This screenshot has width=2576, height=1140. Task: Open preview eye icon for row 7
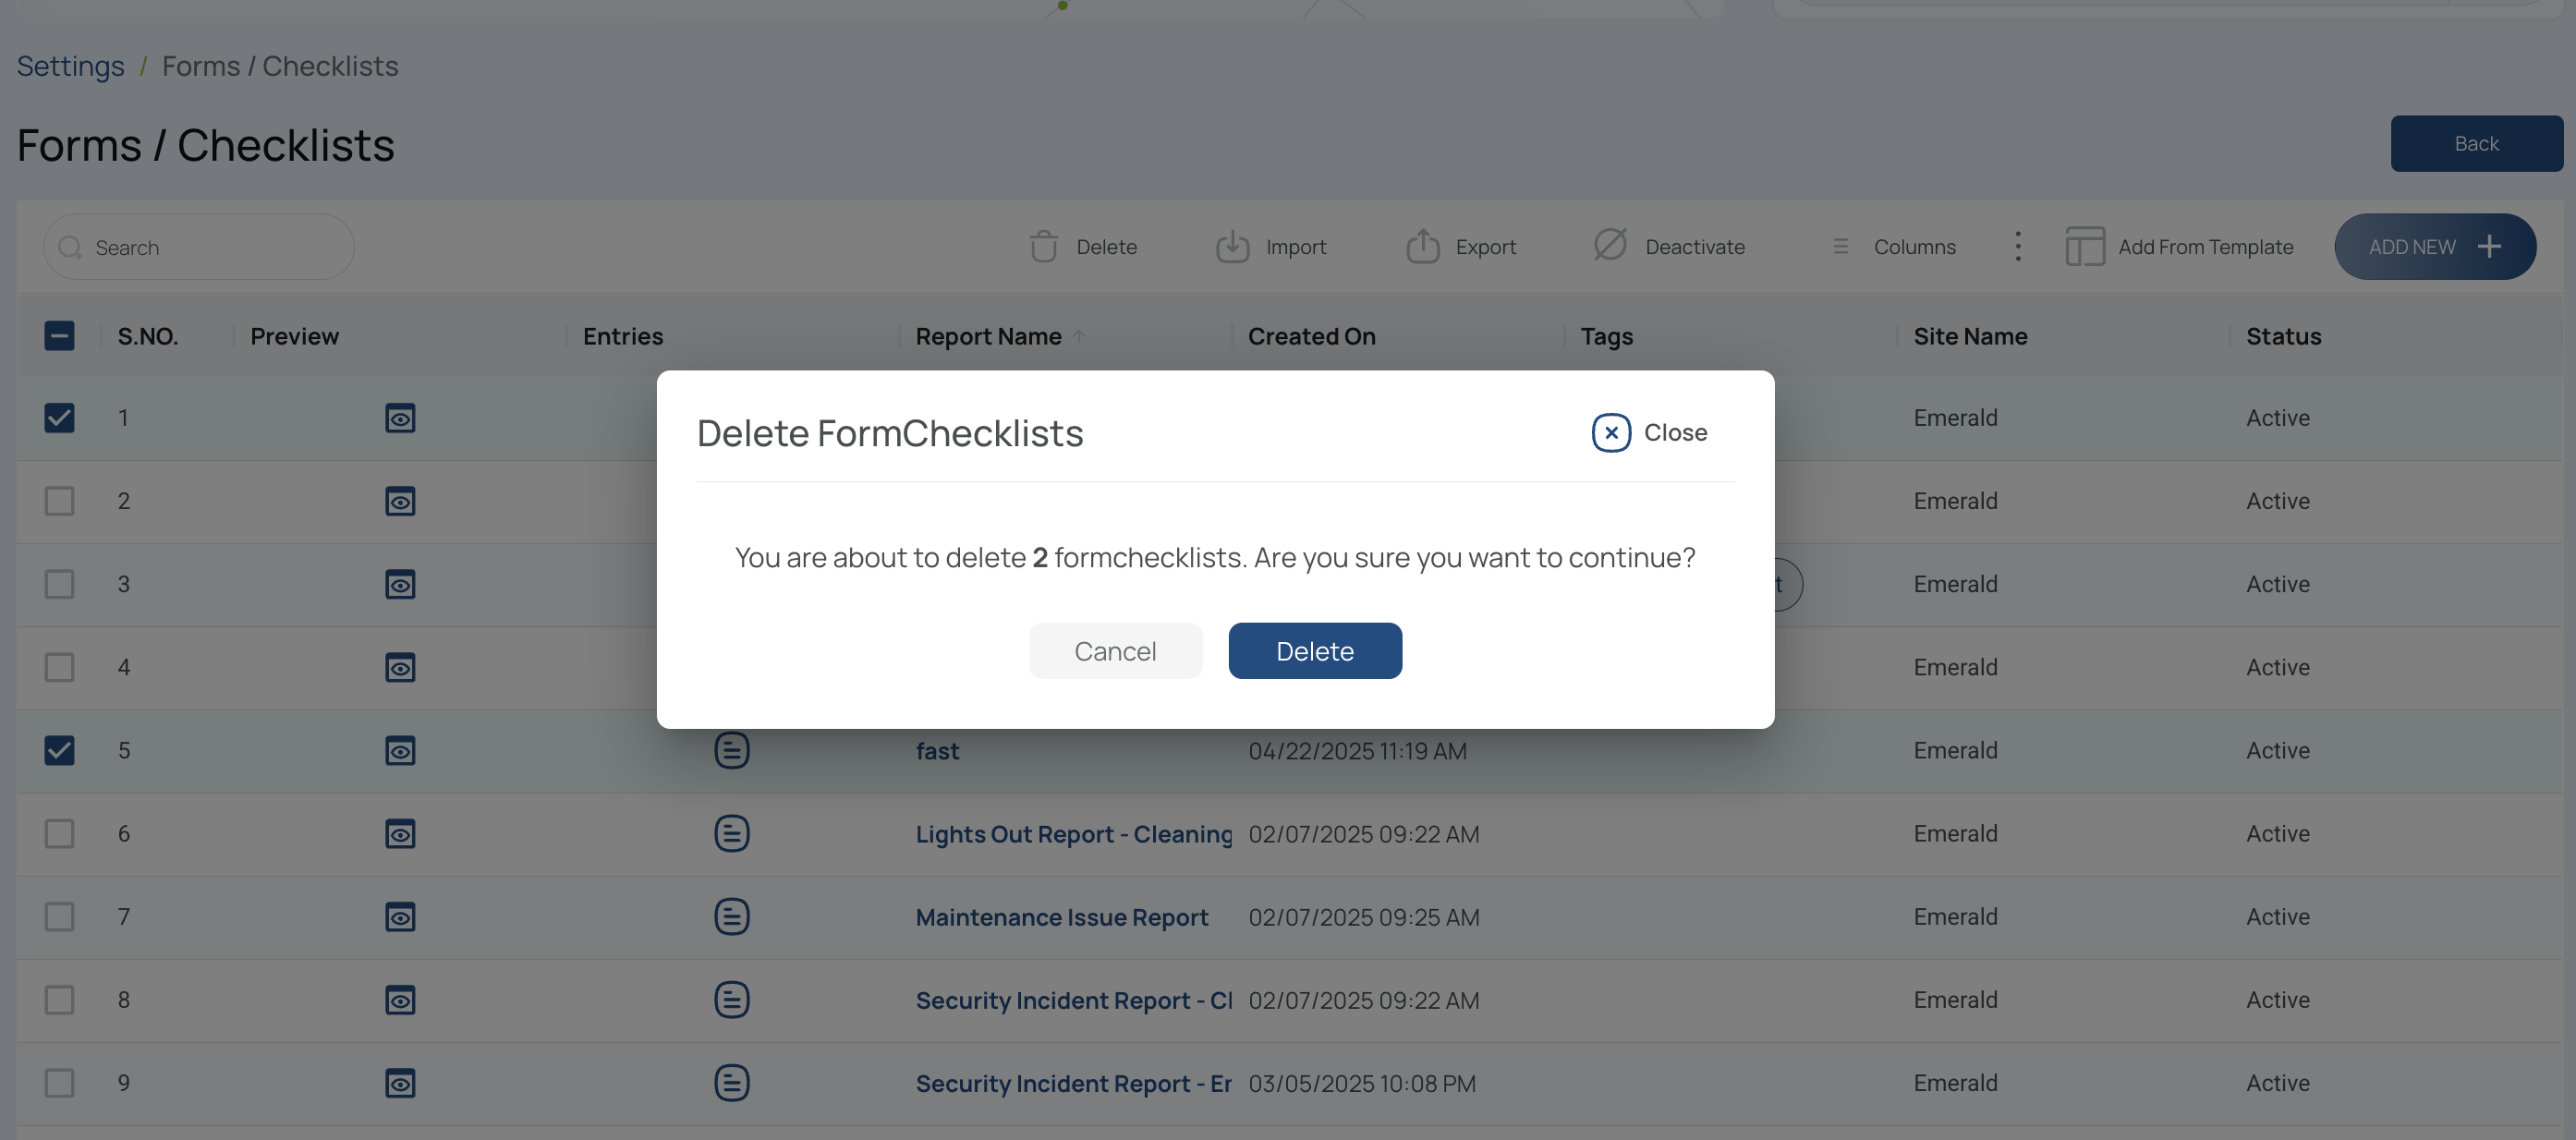pos(400,916)
